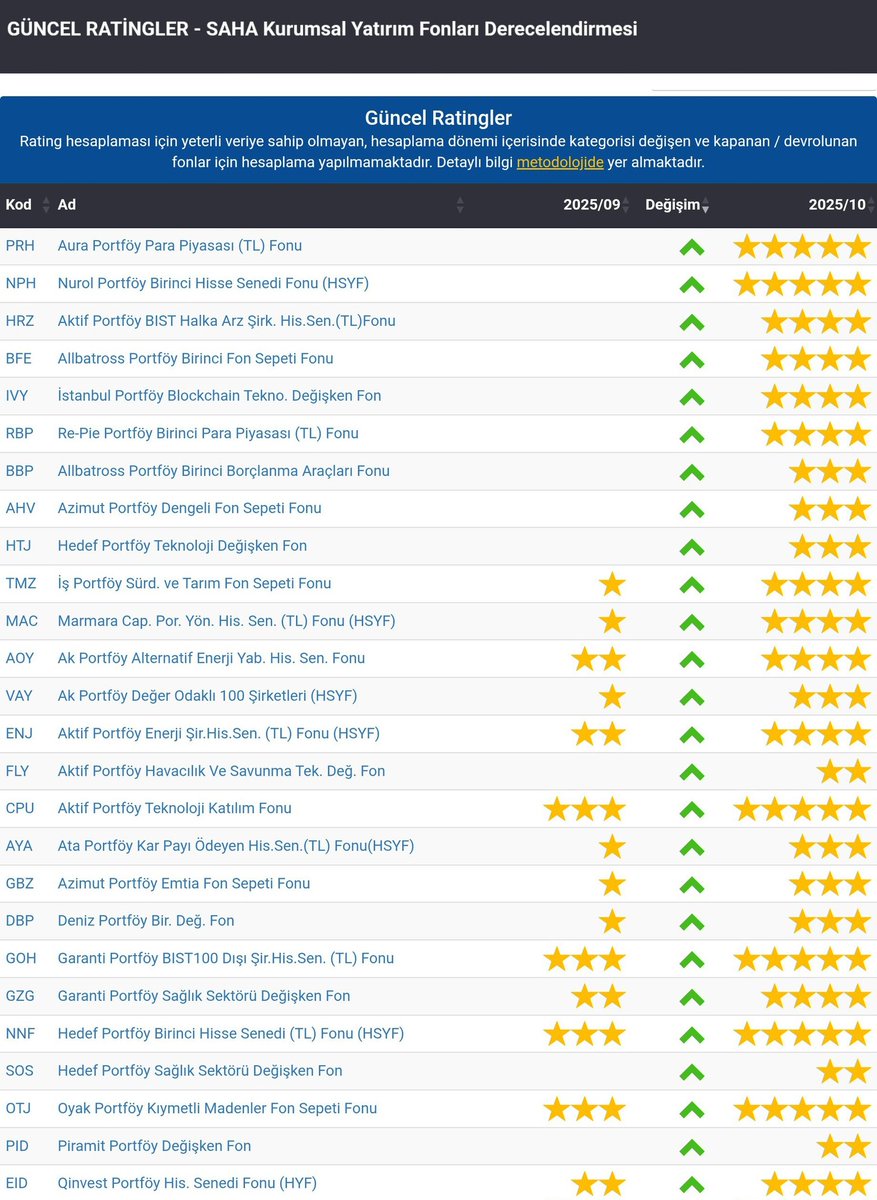877x1200 pixels.
Task: Open Hedef Portföy Teknoloji Değişken Fon
Action: click(183, 546)
